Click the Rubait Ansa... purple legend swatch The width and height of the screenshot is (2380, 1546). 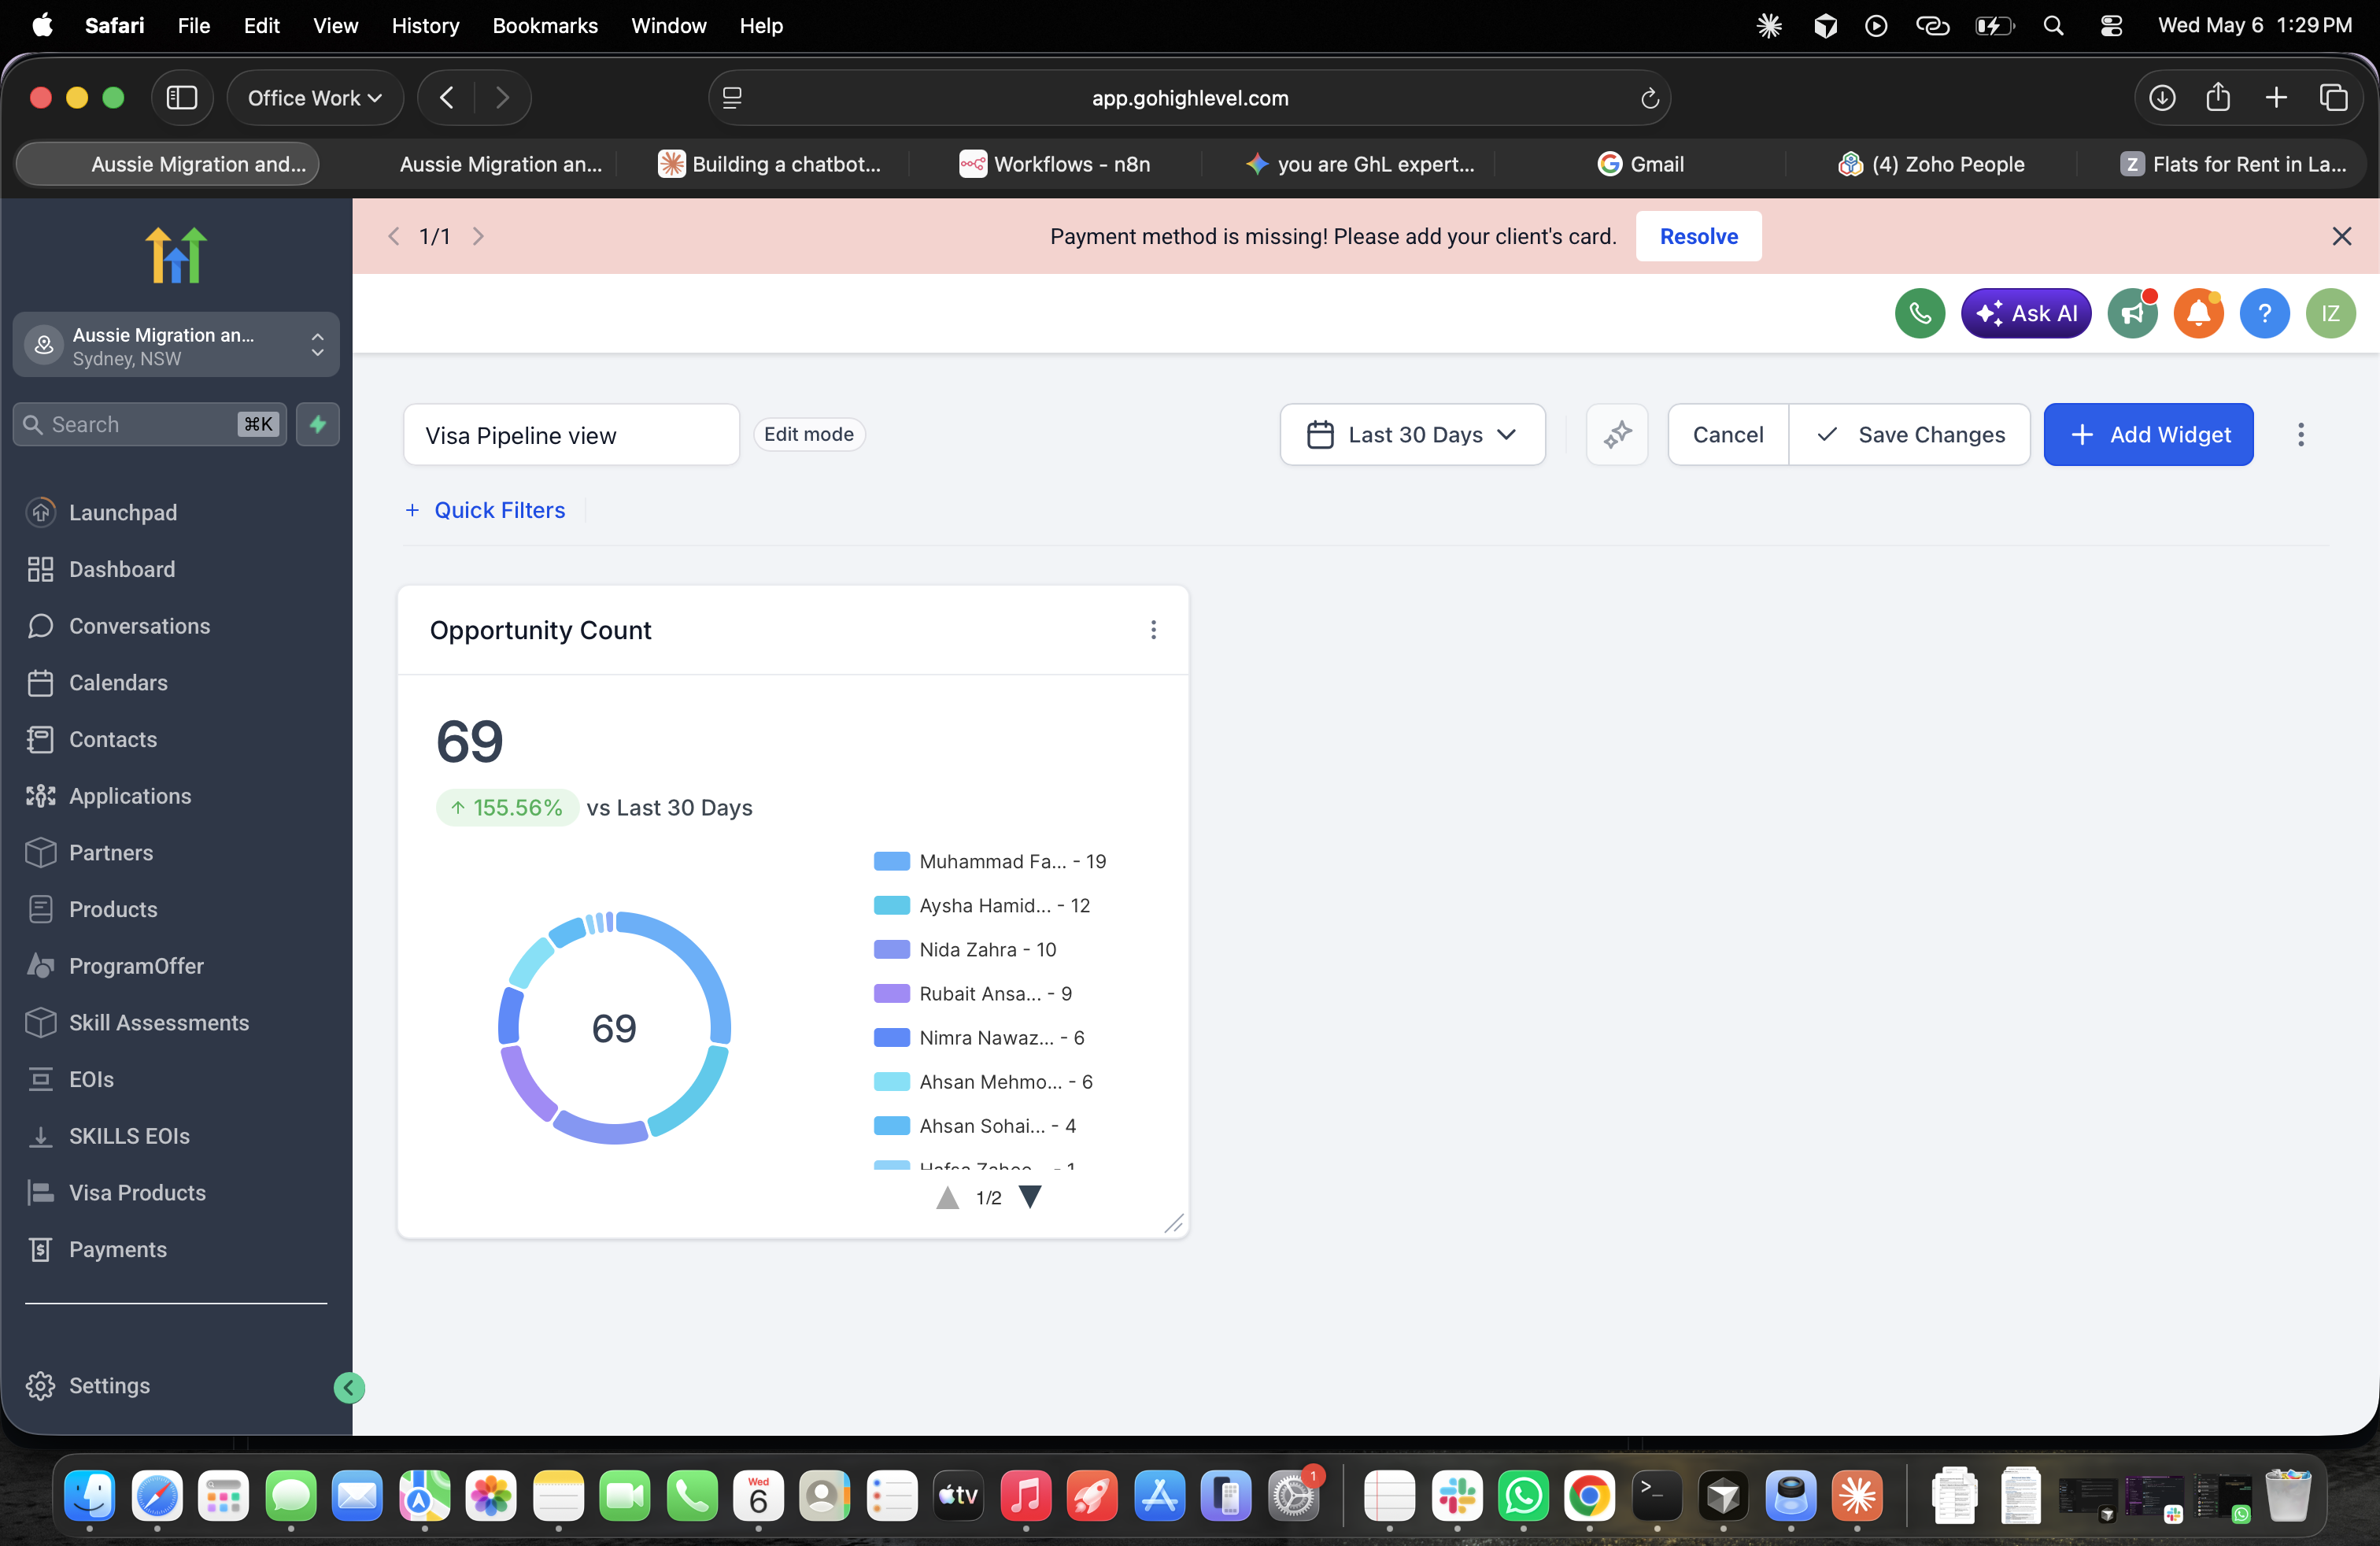coord(891,993)
